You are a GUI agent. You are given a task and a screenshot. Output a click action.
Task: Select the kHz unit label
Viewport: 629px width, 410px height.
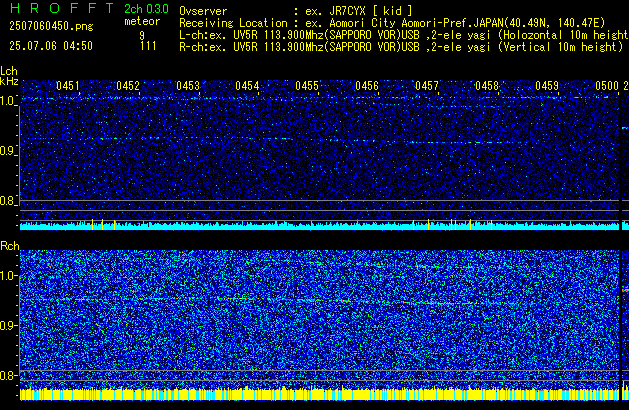coord(9,81)
